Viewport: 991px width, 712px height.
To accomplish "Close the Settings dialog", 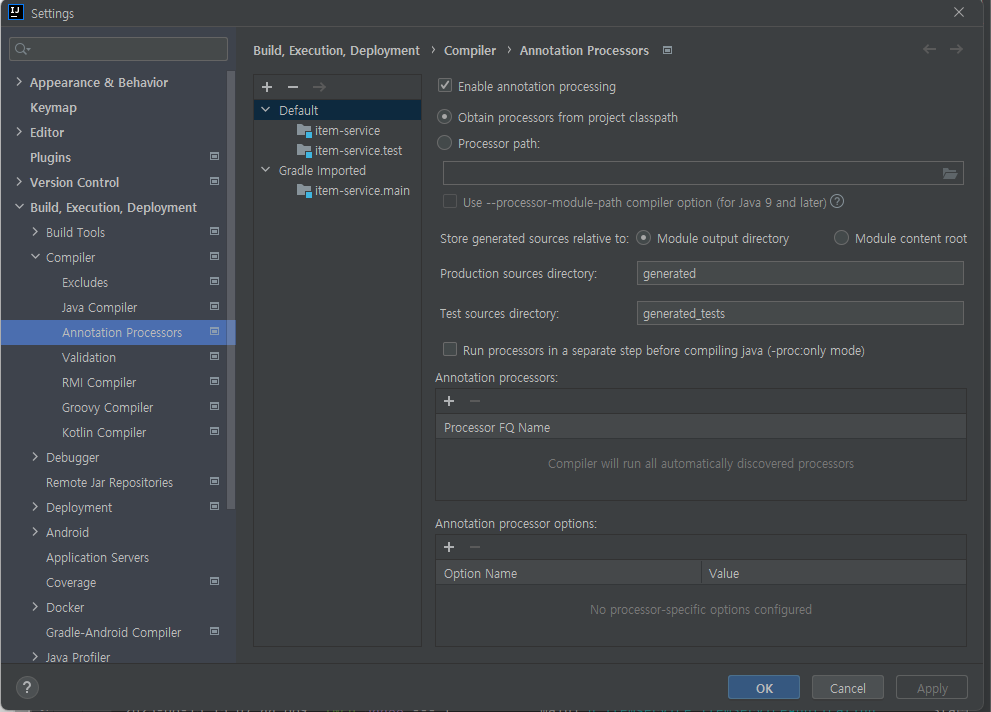I will point(959,12).
